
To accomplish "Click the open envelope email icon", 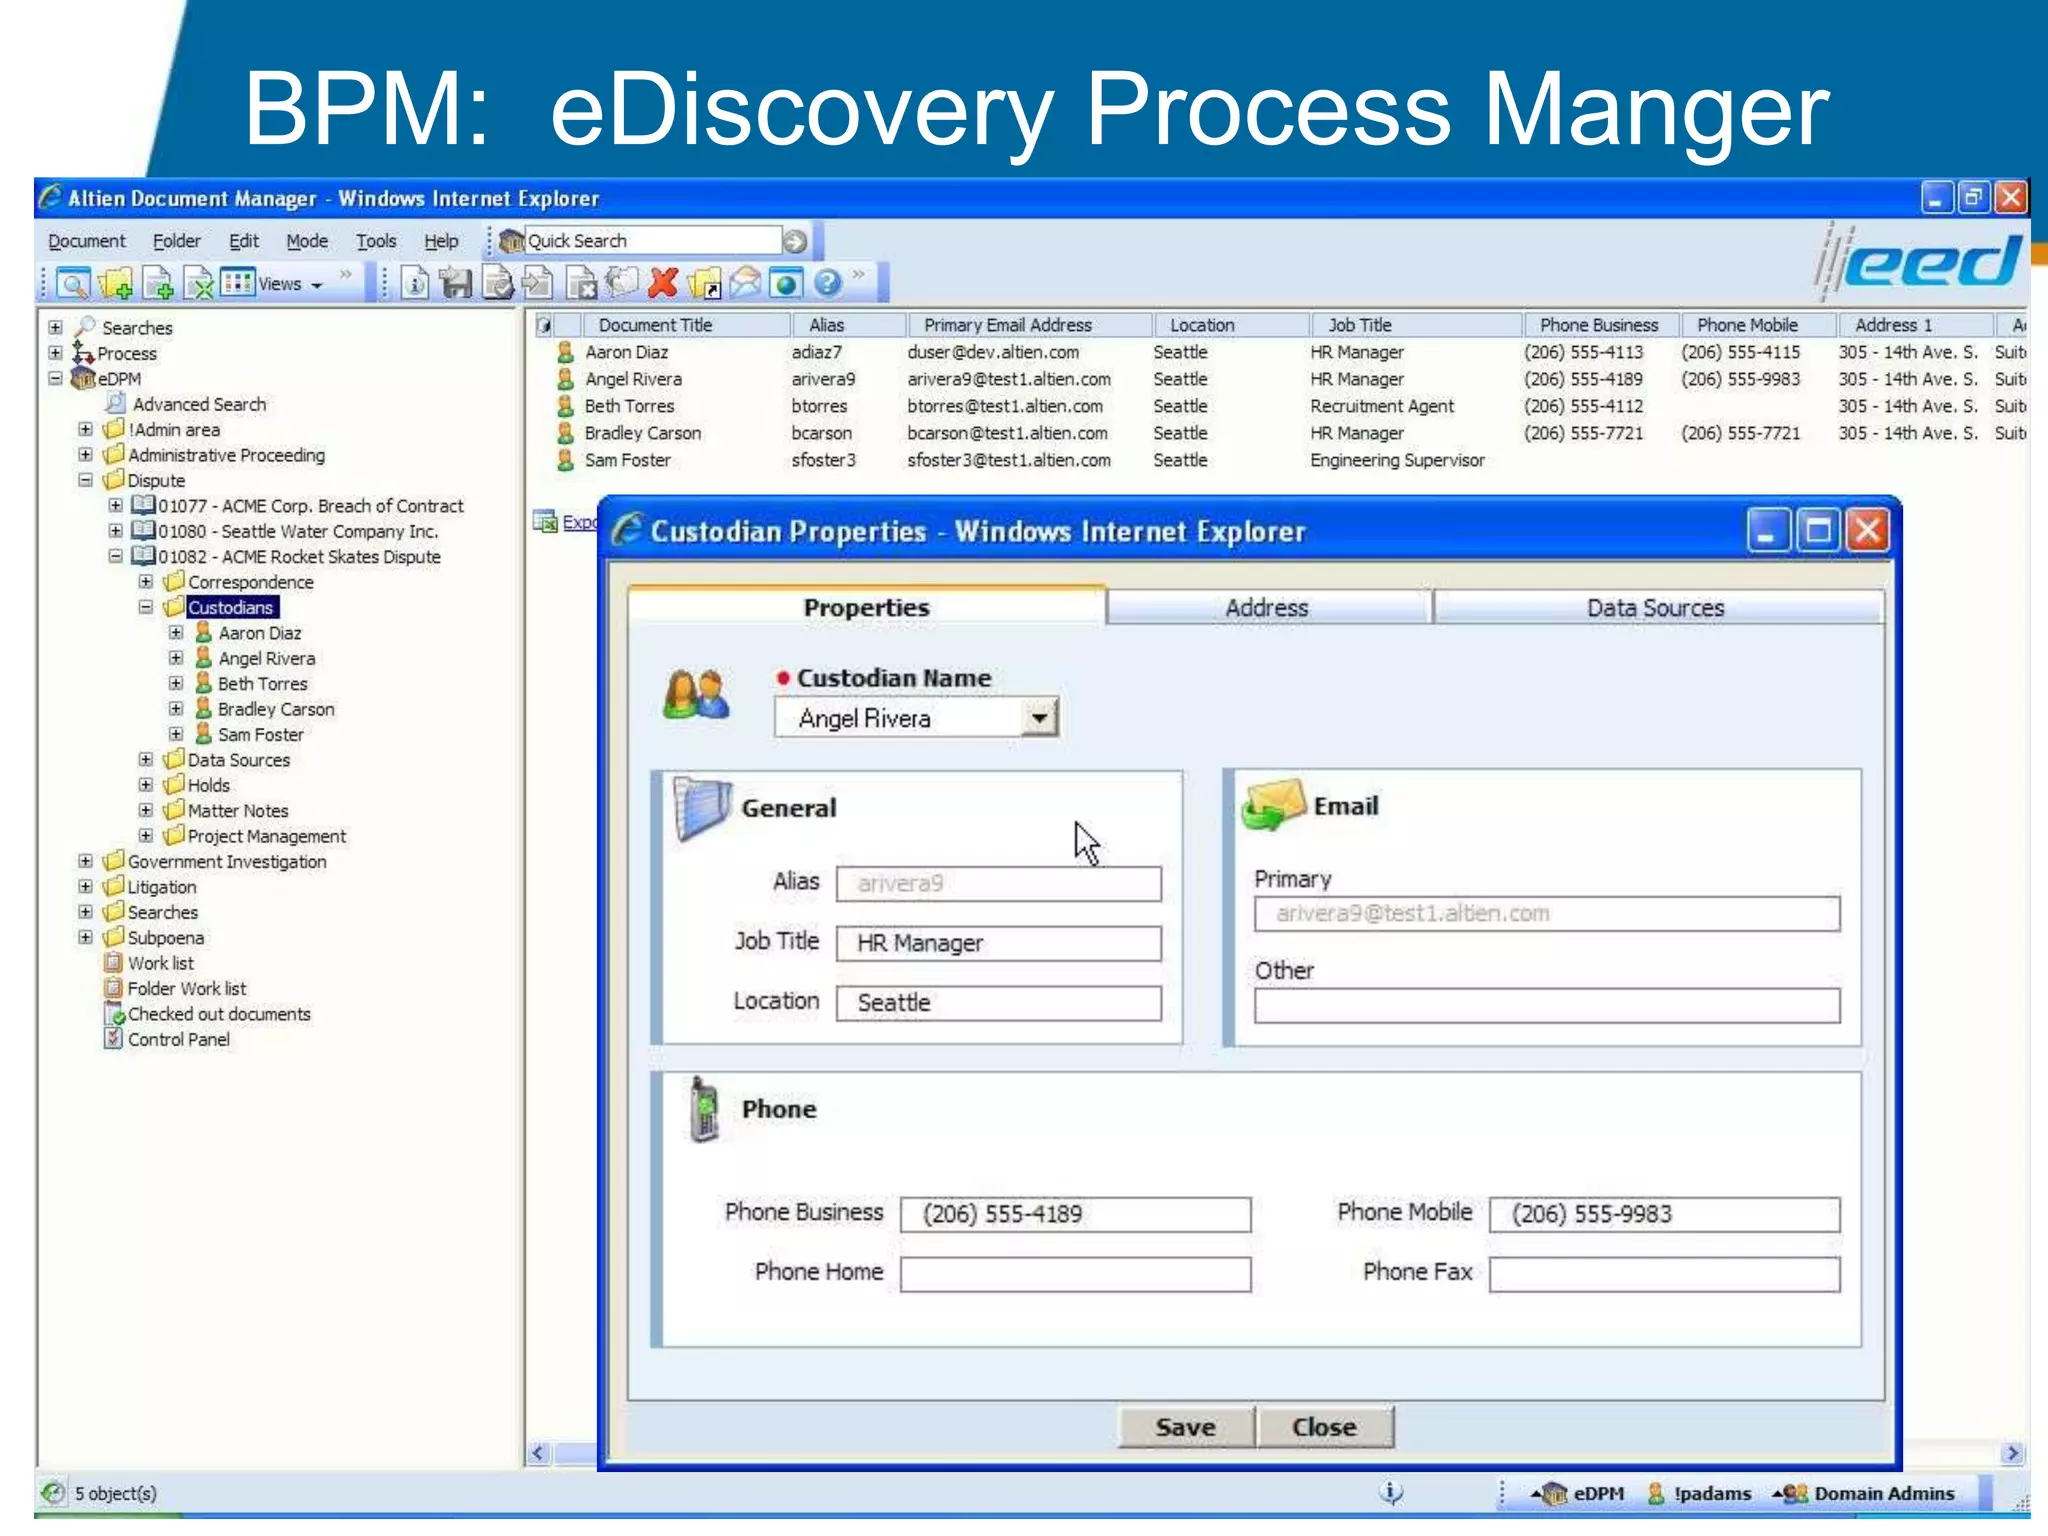I will pos(745,284).
